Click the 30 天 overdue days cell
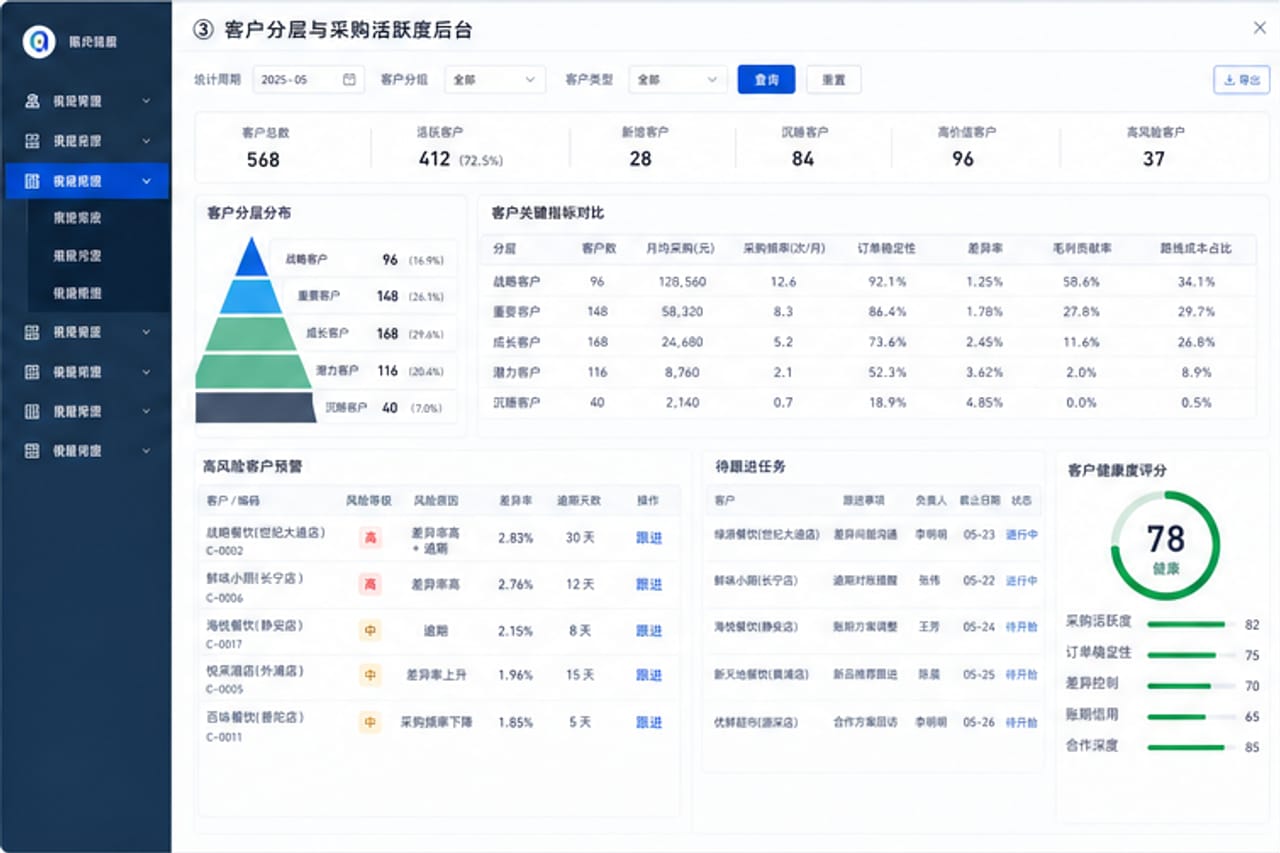 pos(580,538)
